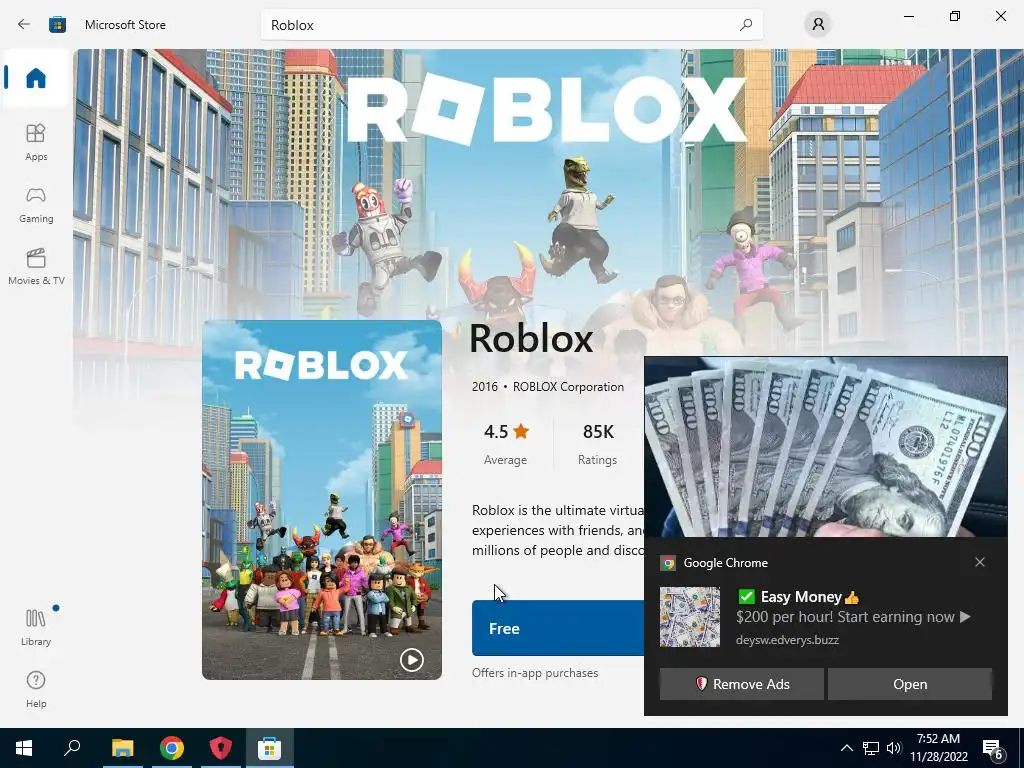This screenshot has height=768, width=1024.
Task: Click Open on the notification
Action: coord(910,684)
